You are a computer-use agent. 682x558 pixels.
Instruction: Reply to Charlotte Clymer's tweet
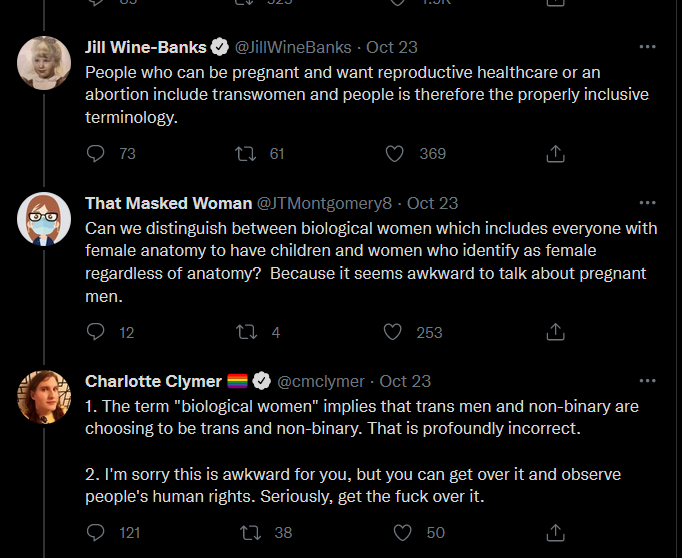96,532
